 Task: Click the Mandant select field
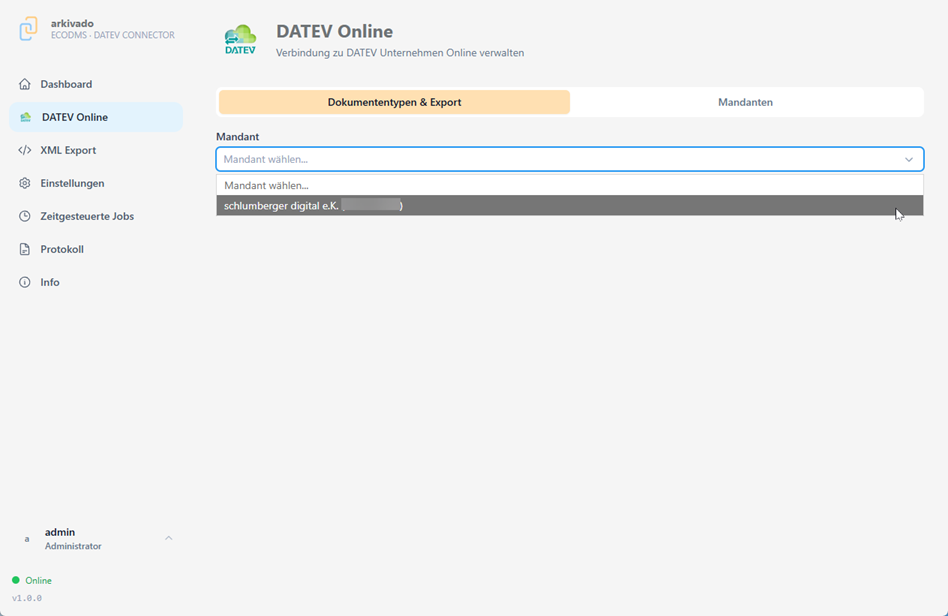[x=570, y=160]
